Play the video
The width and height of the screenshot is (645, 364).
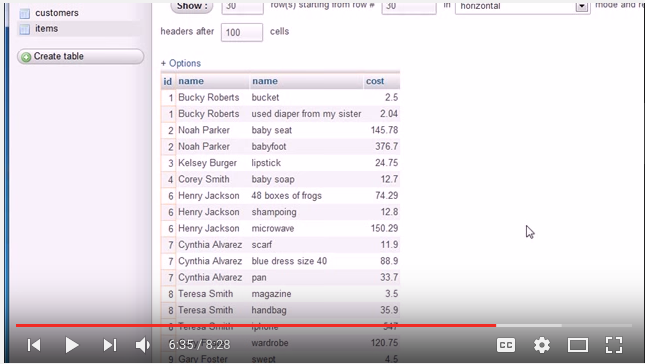(72, 345)
